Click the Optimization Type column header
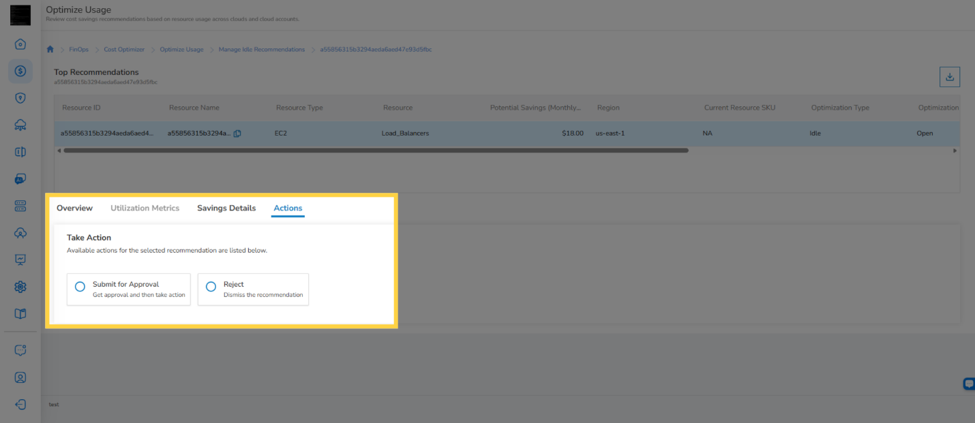This screenshot has height=423, width=975. pos(840,108)
